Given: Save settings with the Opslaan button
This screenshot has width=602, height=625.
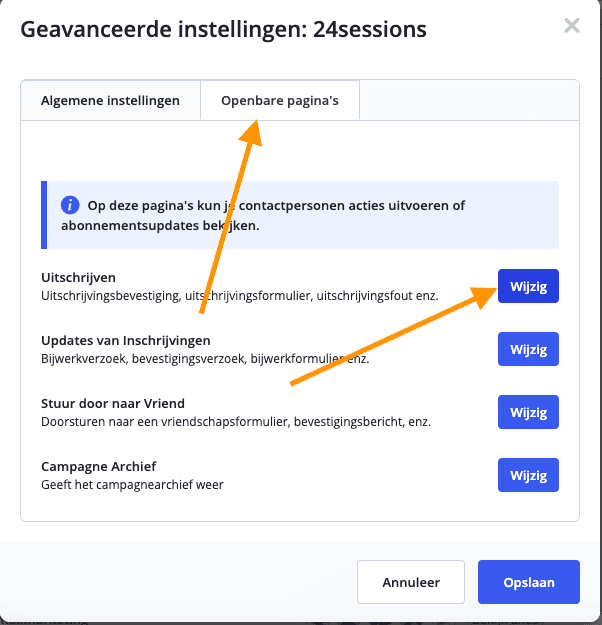Looking at the screenshot, I should point(529,582).
